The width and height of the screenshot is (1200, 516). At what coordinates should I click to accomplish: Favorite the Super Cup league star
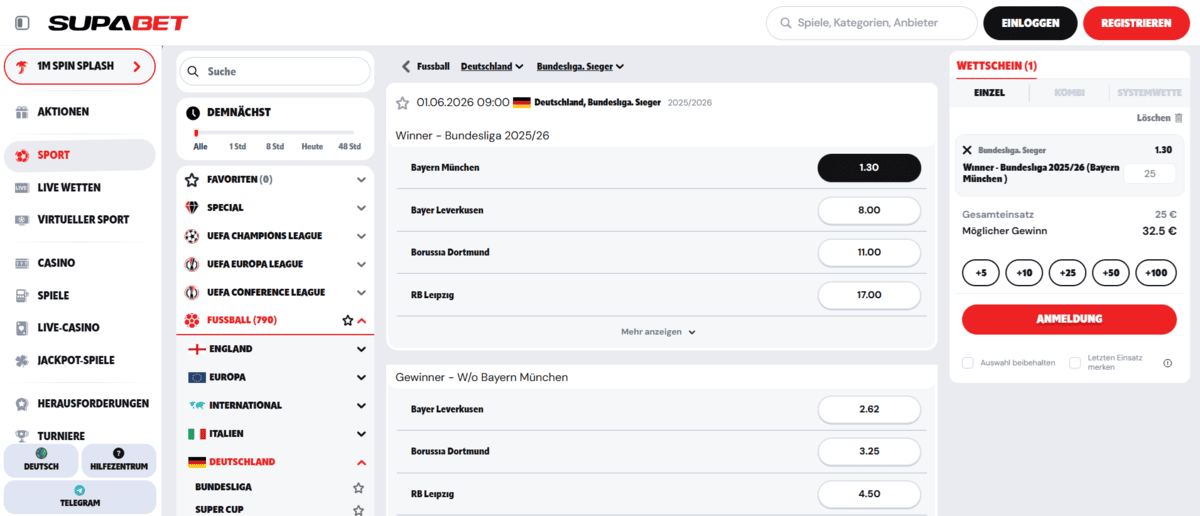pyautogui.click(x=358, y=510)
